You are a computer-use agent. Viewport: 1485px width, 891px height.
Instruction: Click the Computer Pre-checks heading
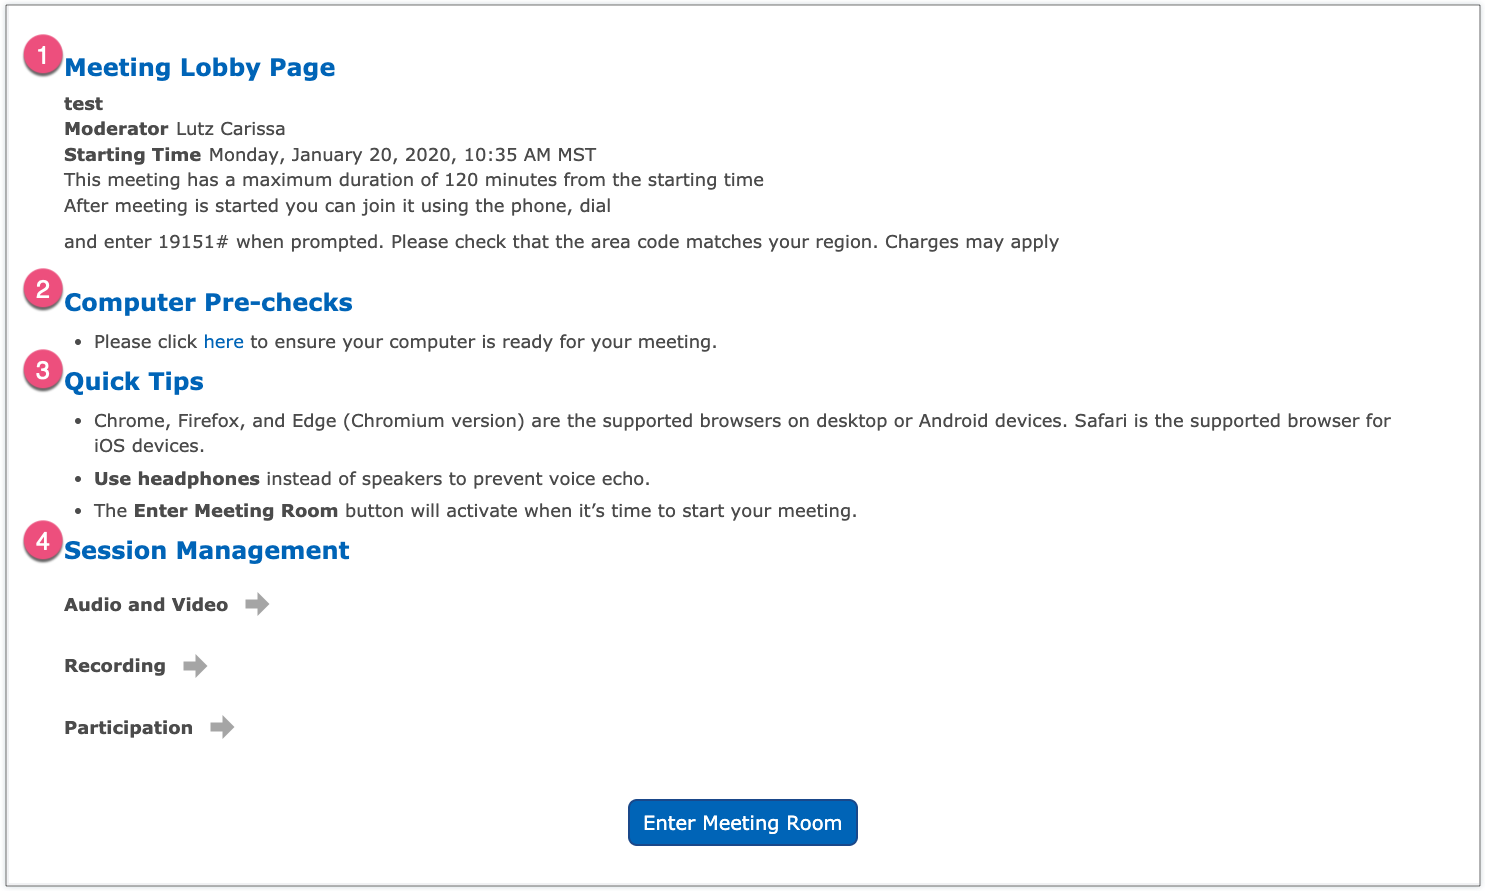click(x=208, y=303)
